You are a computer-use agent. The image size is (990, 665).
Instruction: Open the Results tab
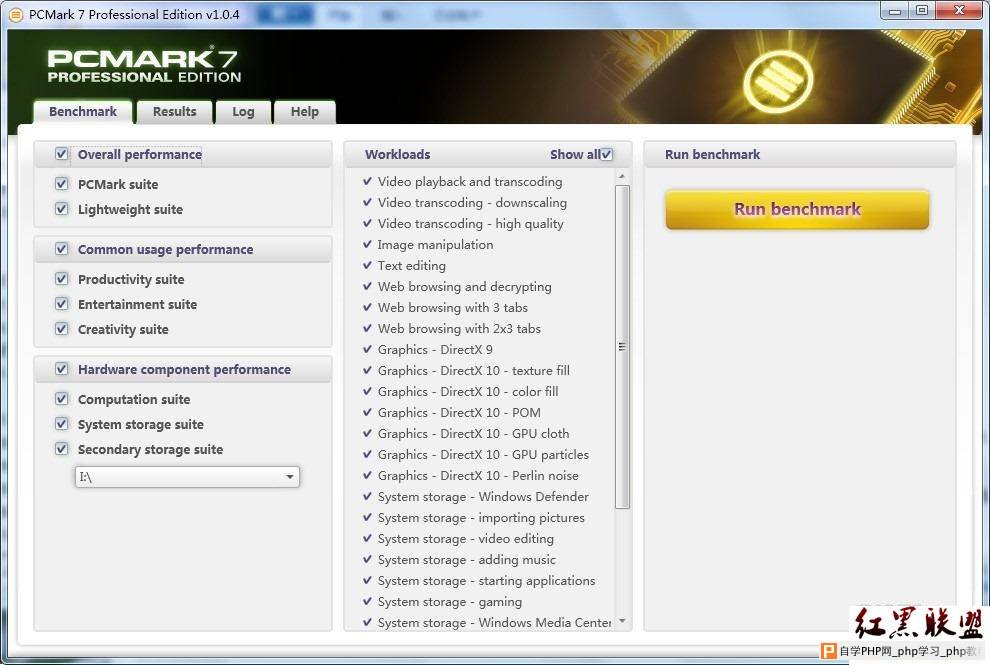coord(174,112)
